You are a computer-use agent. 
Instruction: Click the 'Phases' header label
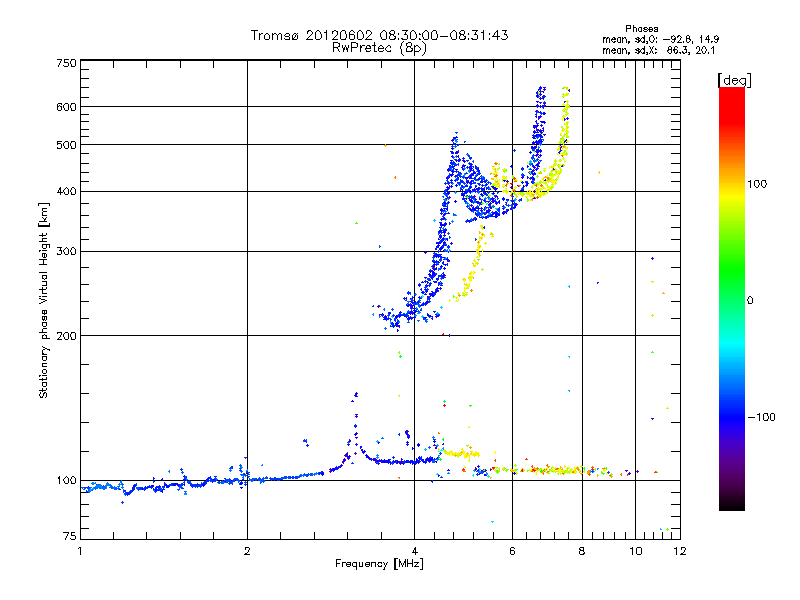(642, 29)
